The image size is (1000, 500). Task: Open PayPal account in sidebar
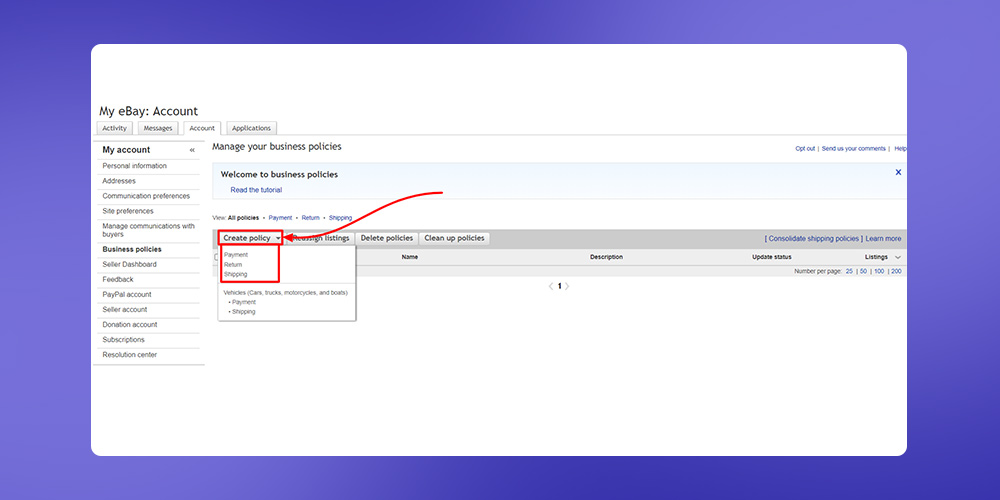(127, 295)
